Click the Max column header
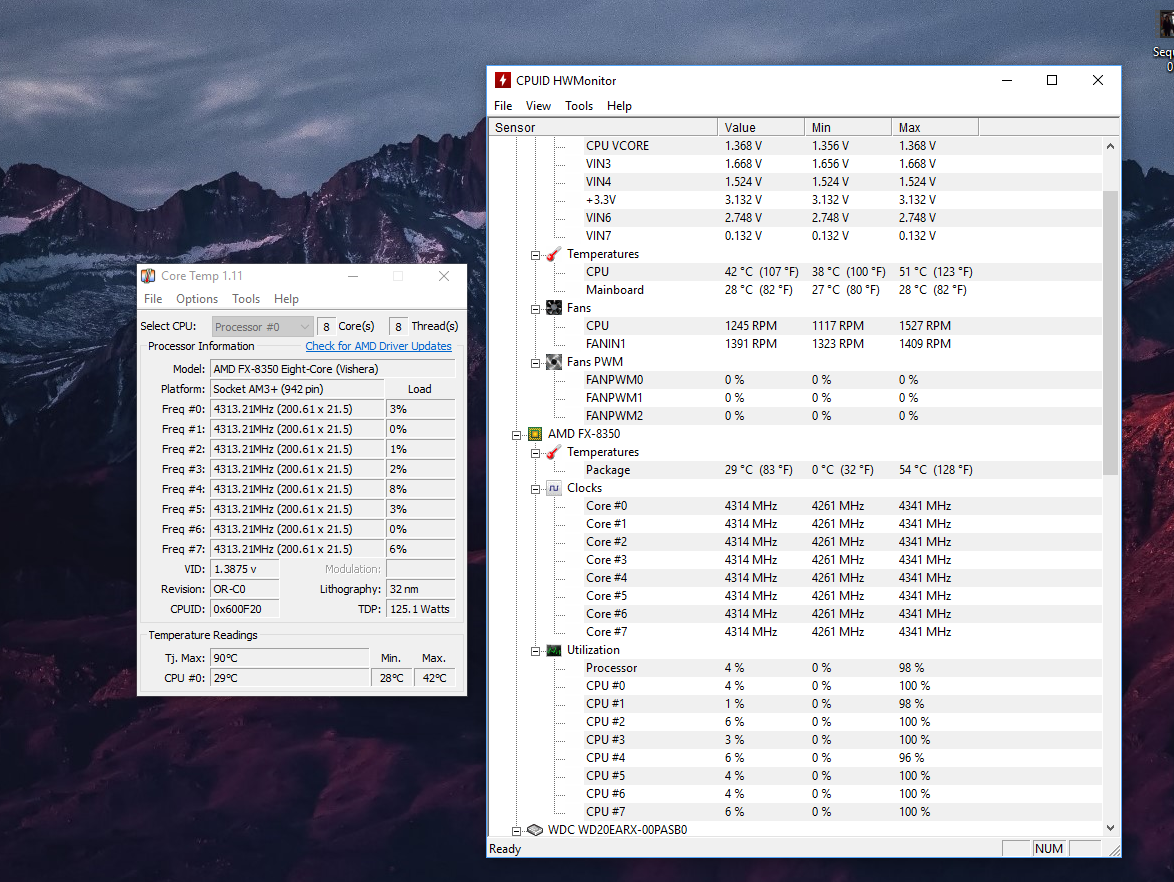1174x882 pixels. 934,127
